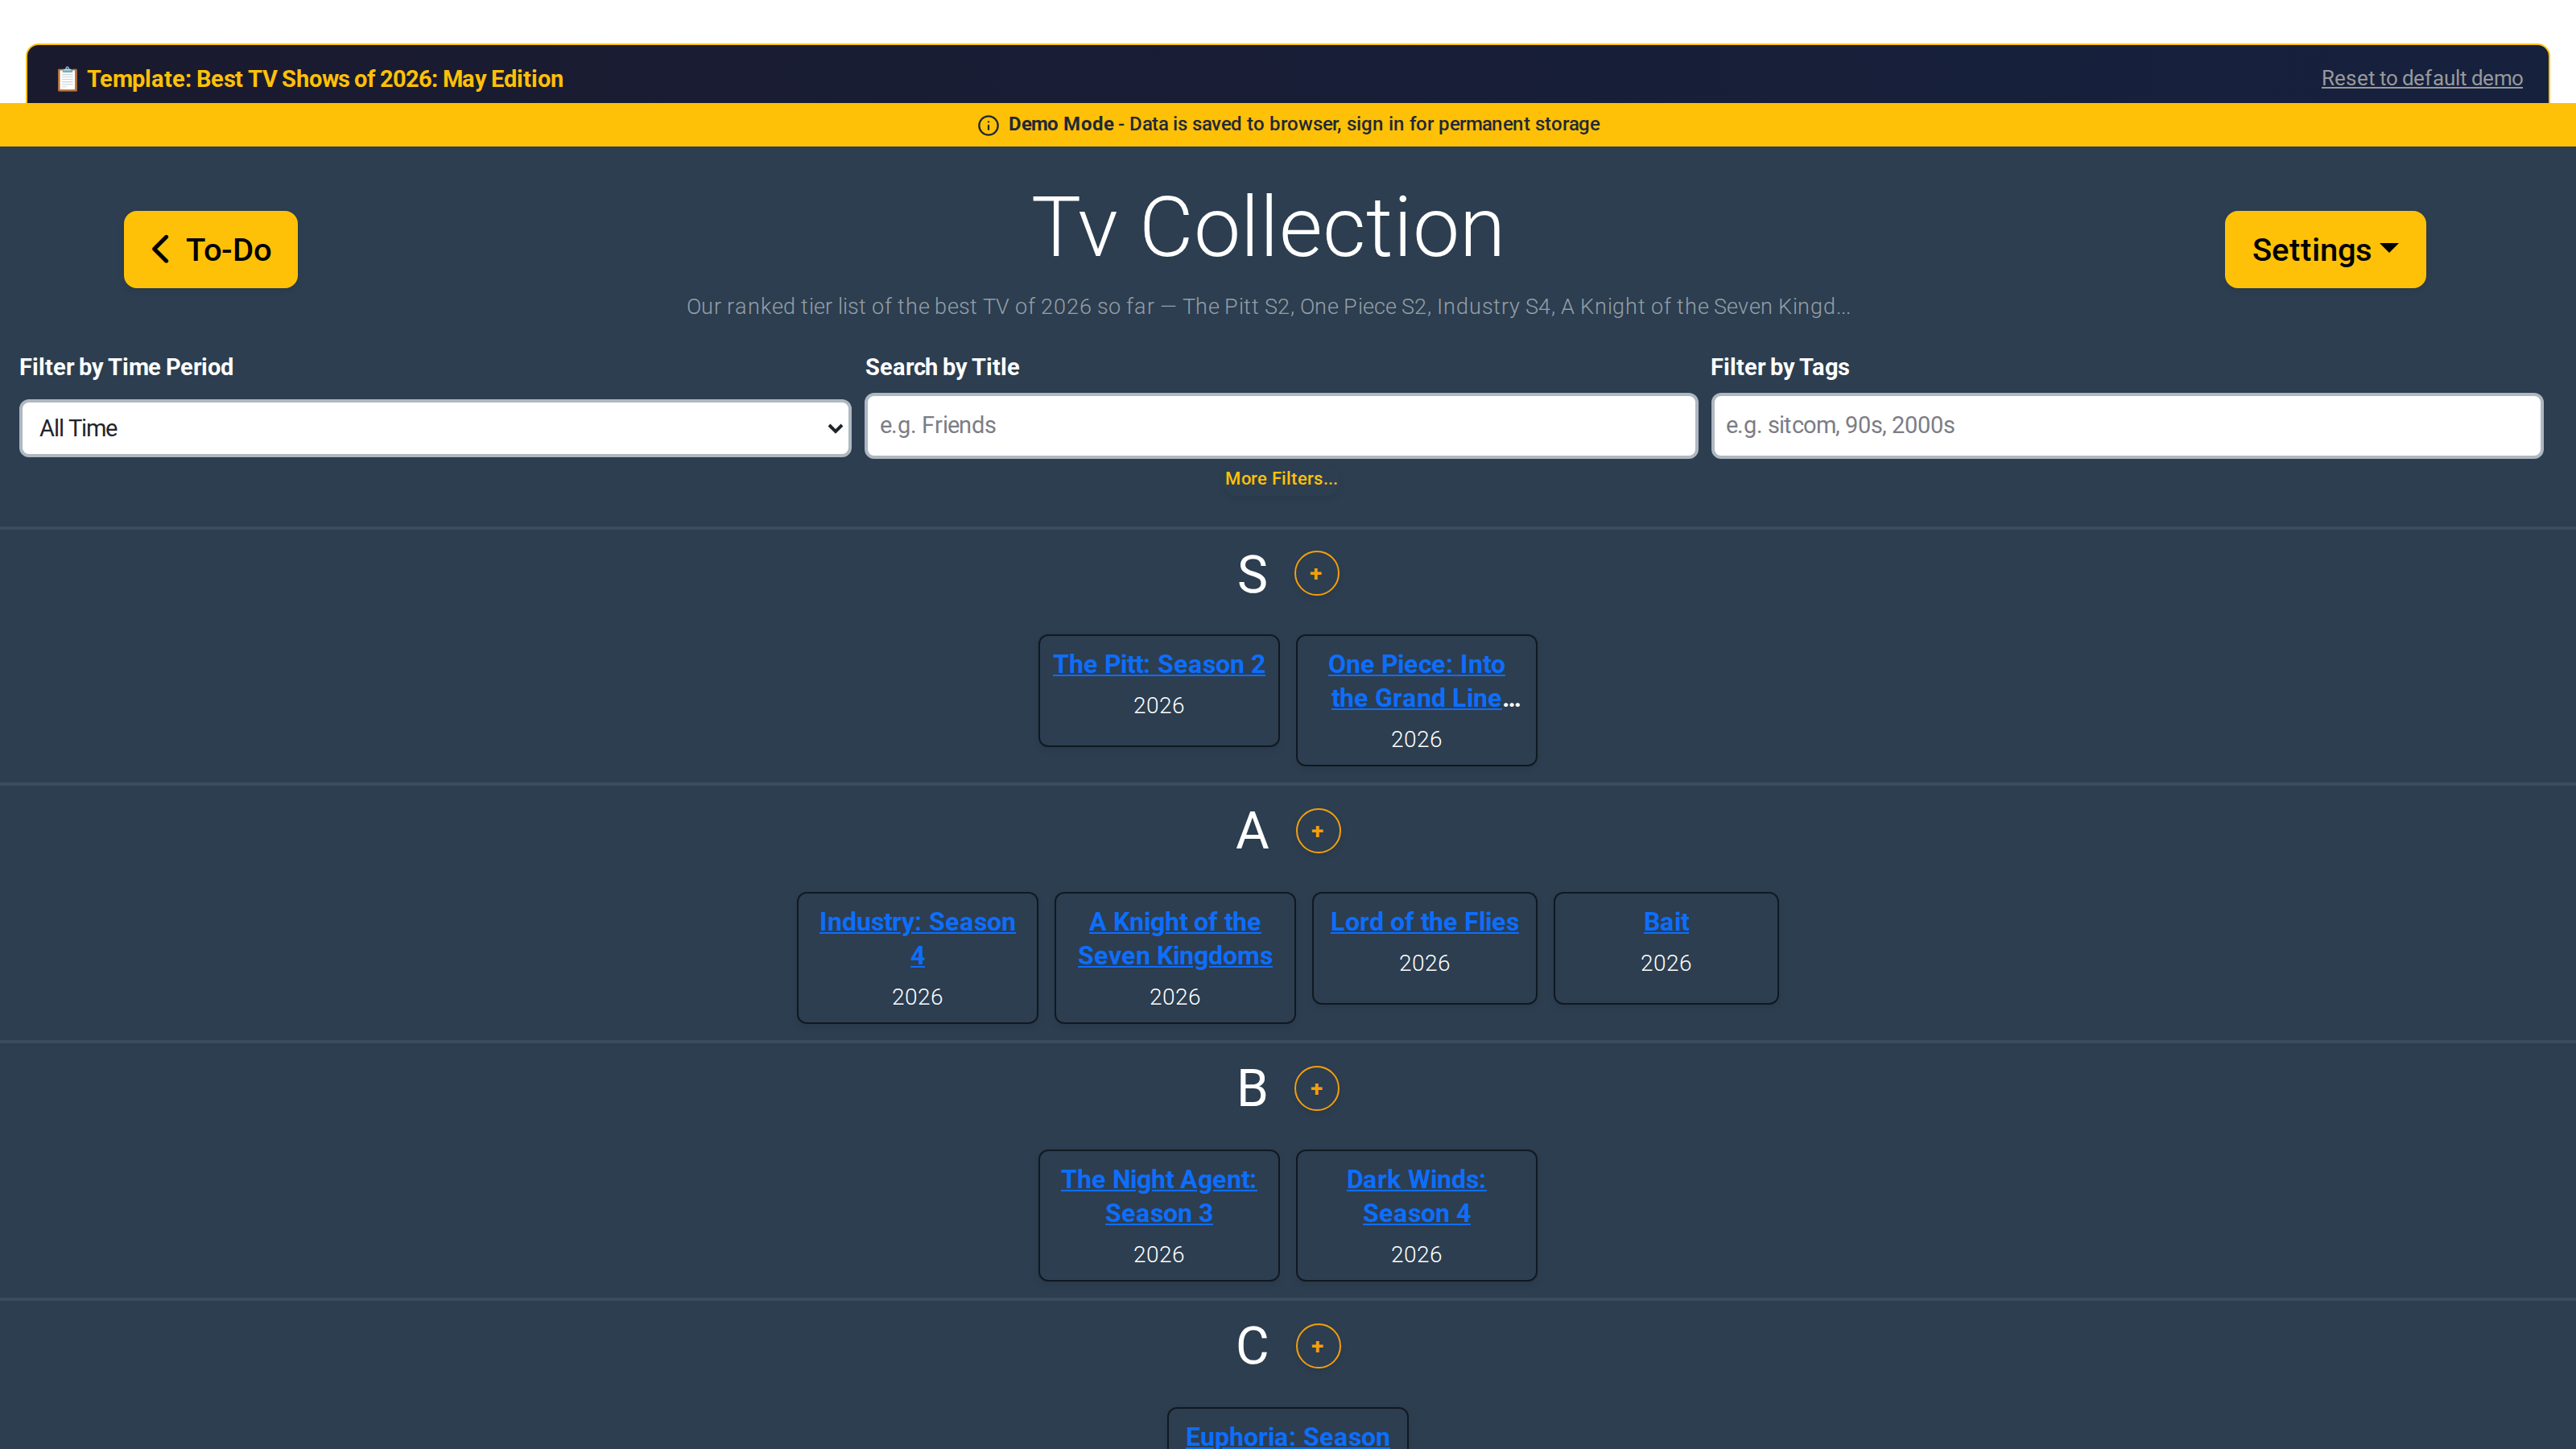
Task: Click the Demo Mode info icon
Action: (988, 125)
